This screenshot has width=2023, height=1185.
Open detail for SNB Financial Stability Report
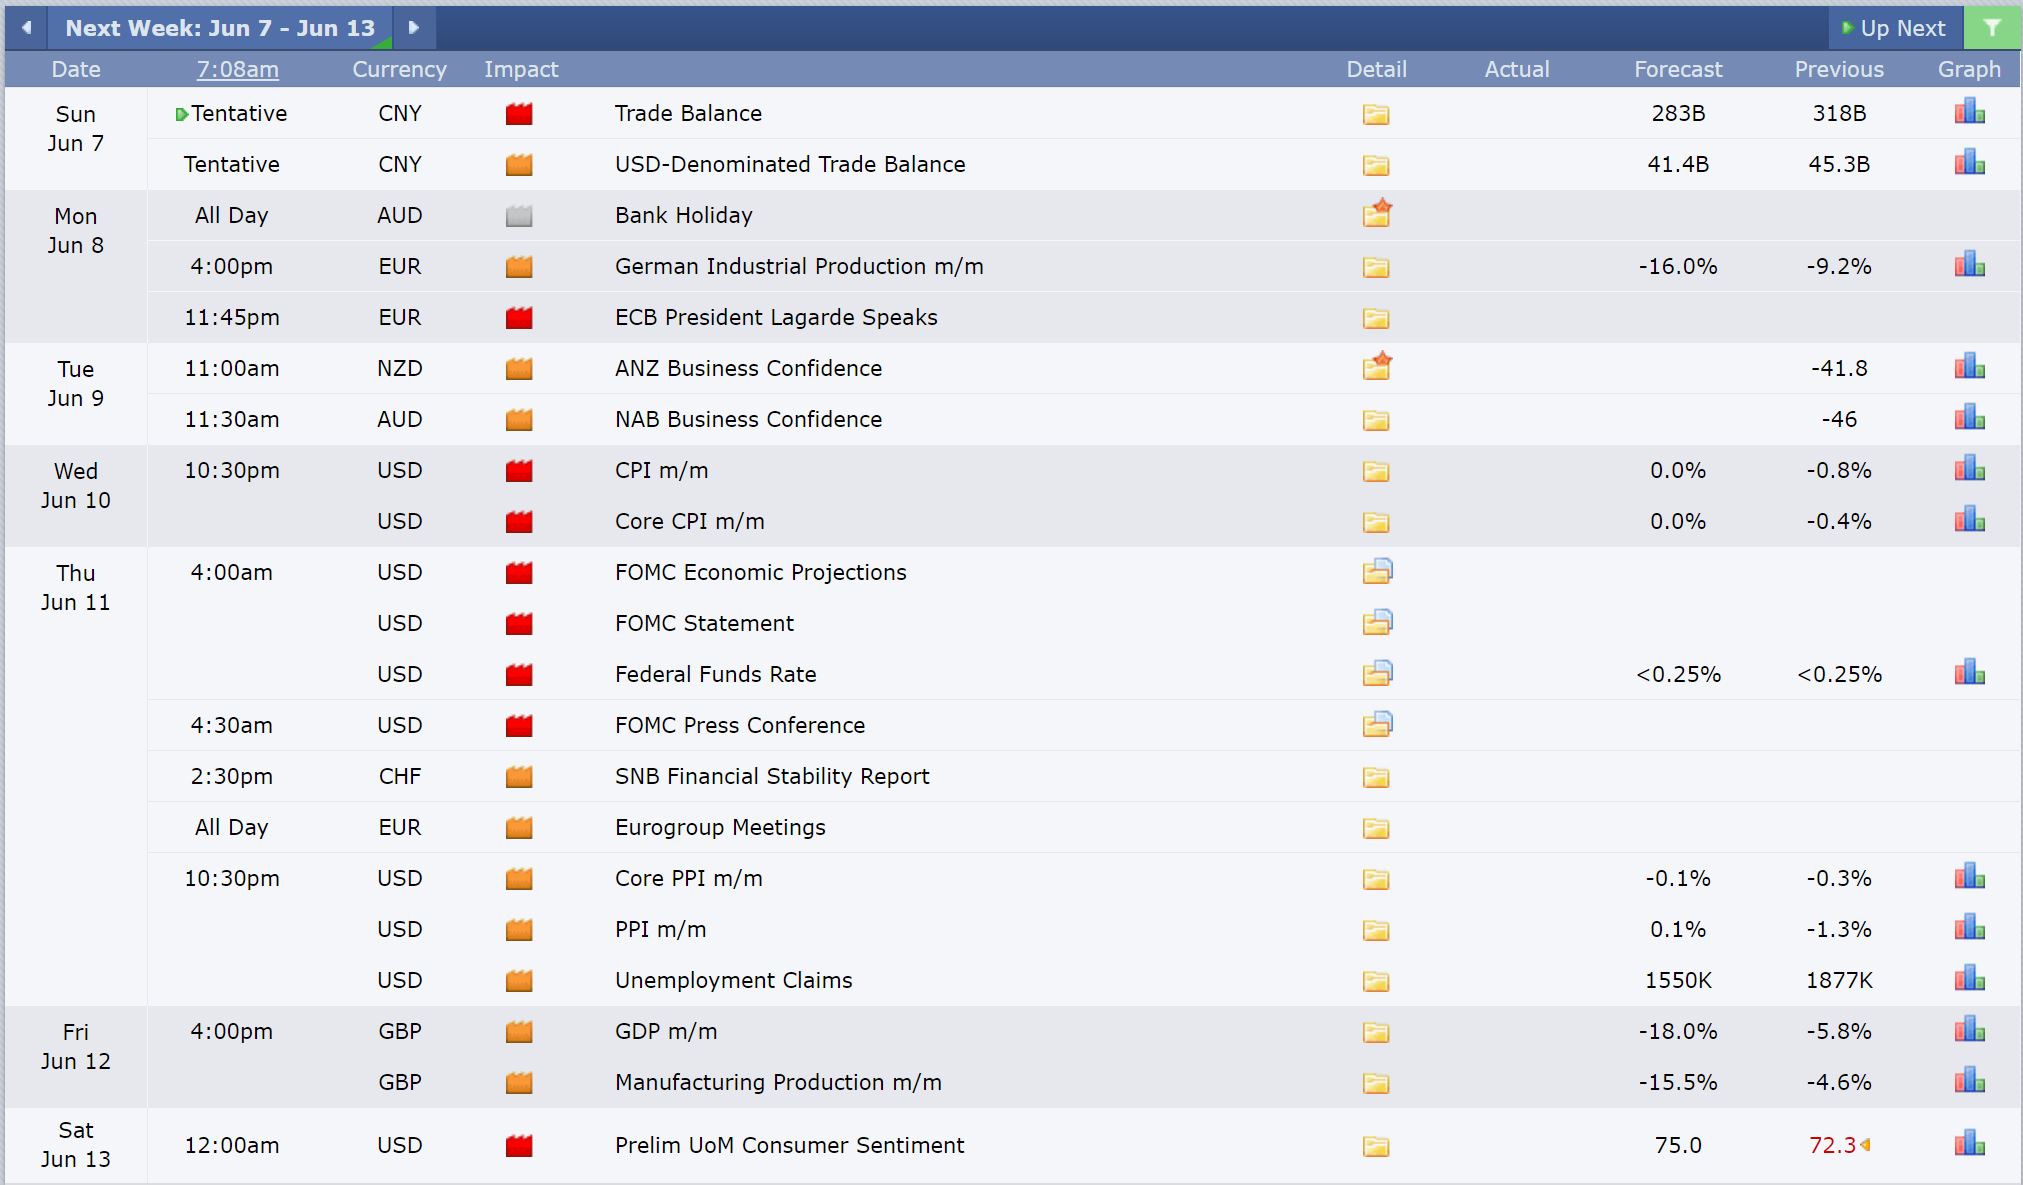[1376, 777]
